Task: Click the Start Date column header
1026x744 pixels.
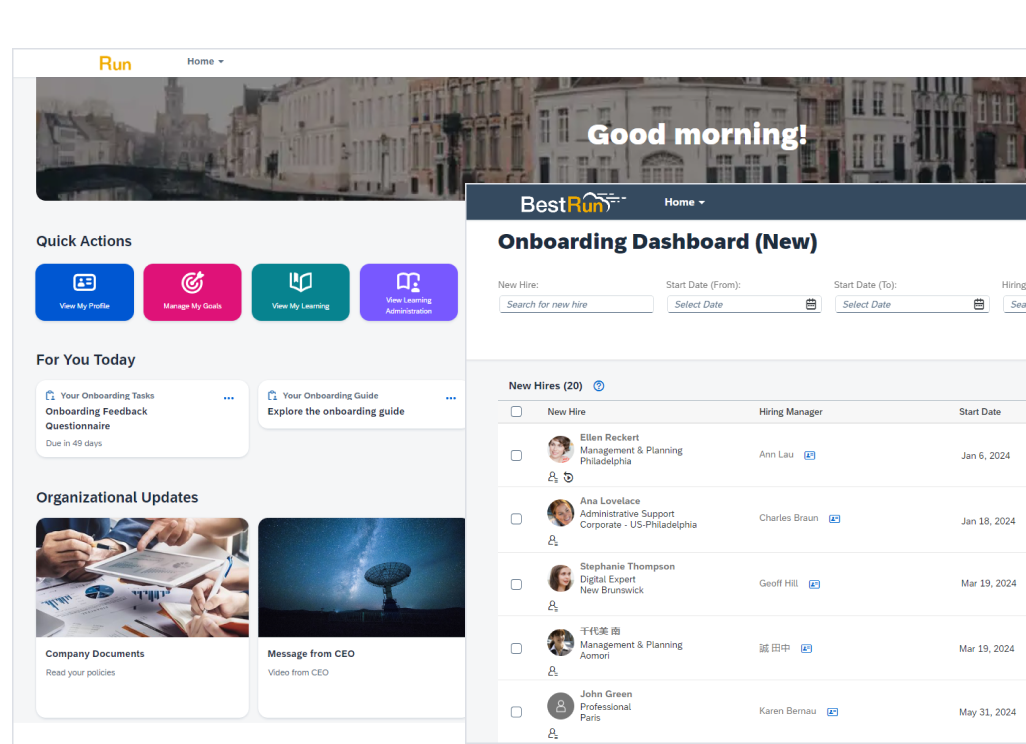Action: point(980,412)
